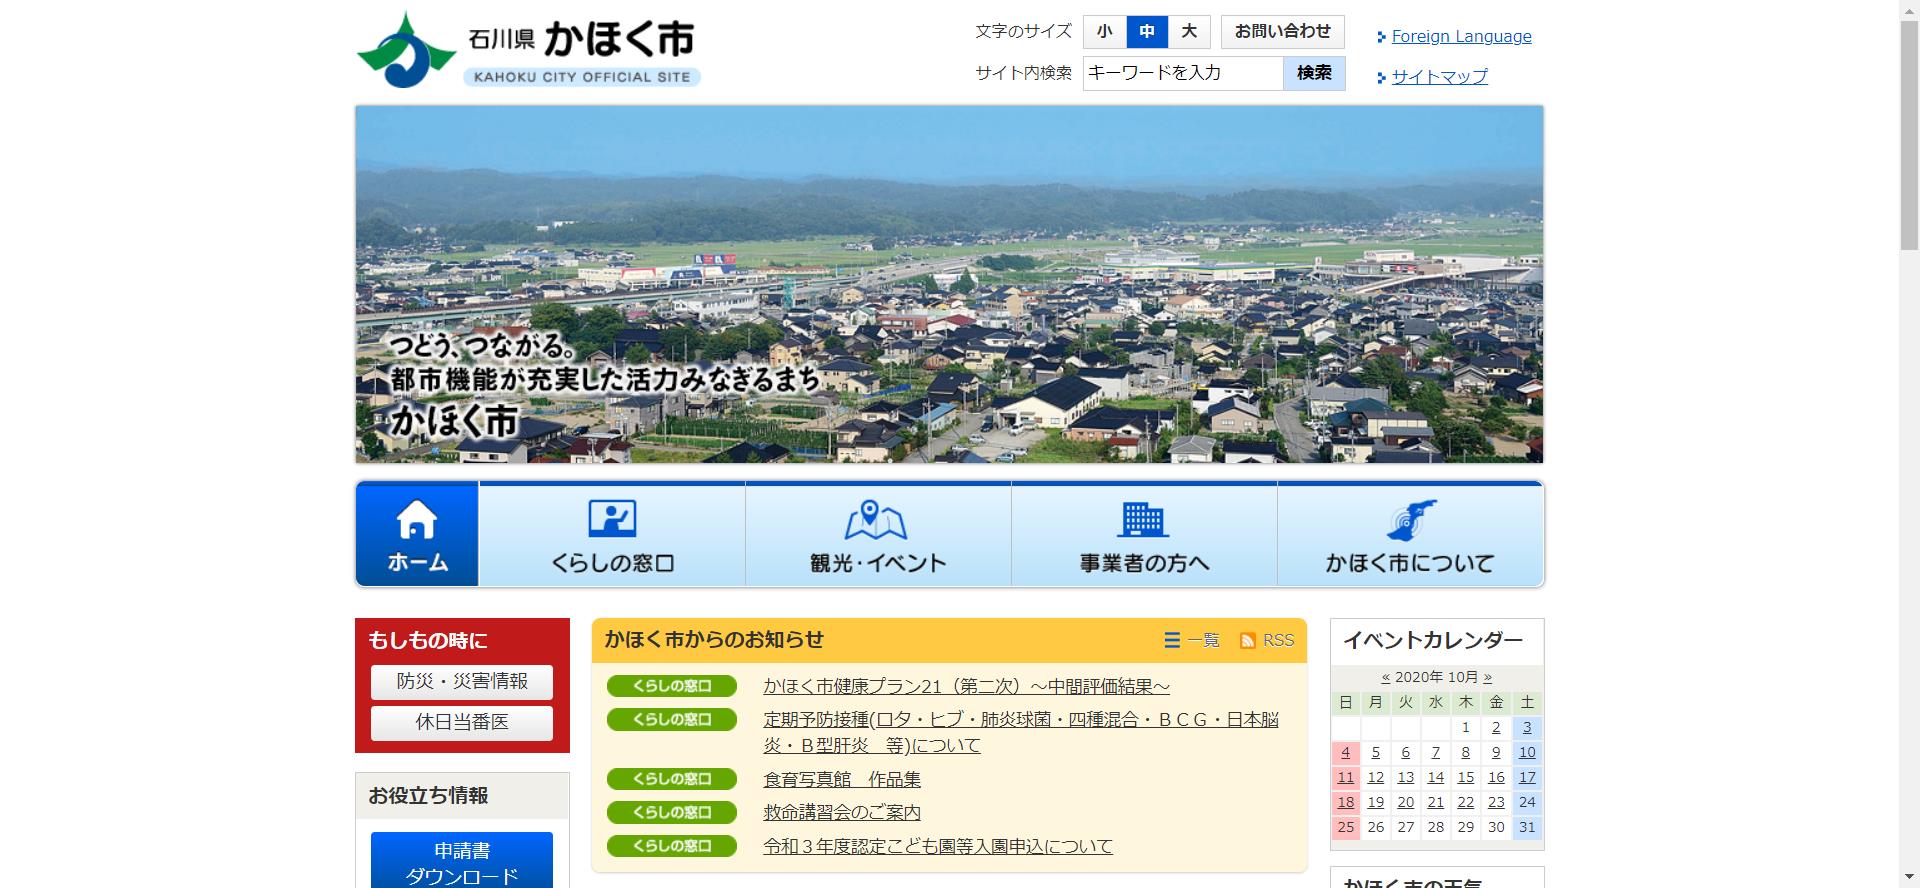Focus the キーワードを入力 search field
Image resolution: width=1920 pixels, height=888 pixels.
click(x=1183, y=73)
